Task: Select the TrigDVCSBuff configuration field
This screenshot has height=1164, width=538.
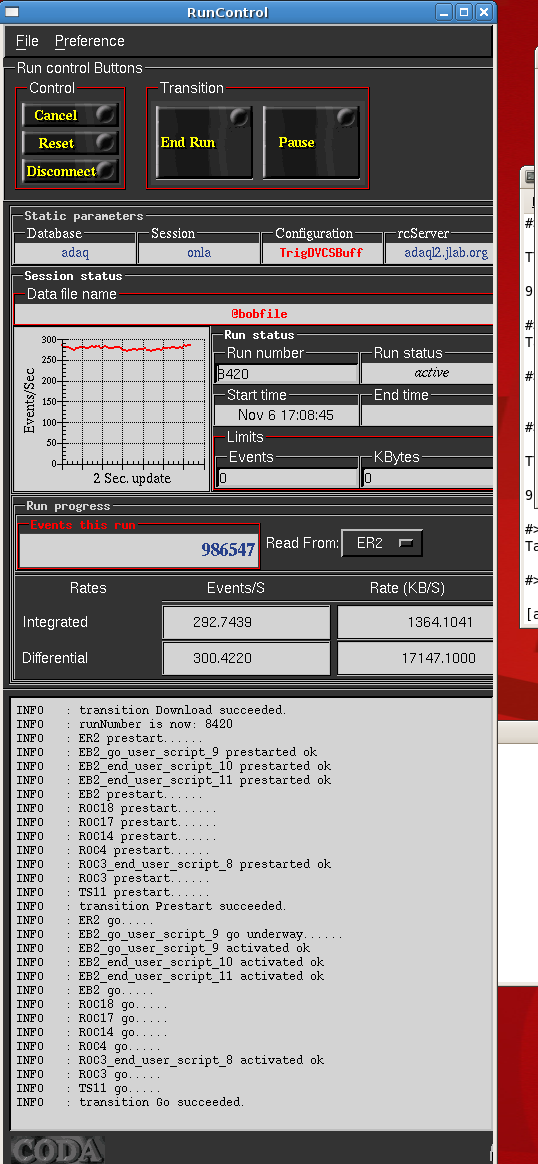Action: (321, 252)
